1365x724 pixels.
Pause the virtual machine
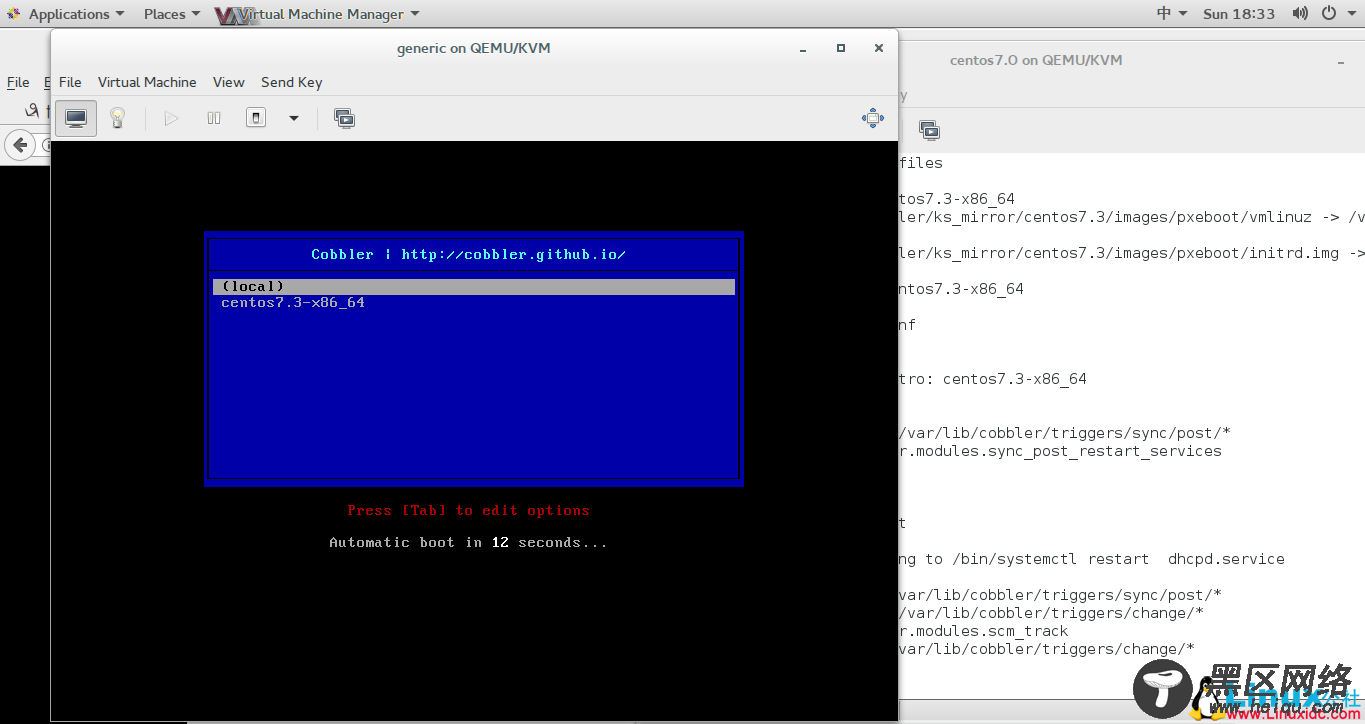[214, 118]
